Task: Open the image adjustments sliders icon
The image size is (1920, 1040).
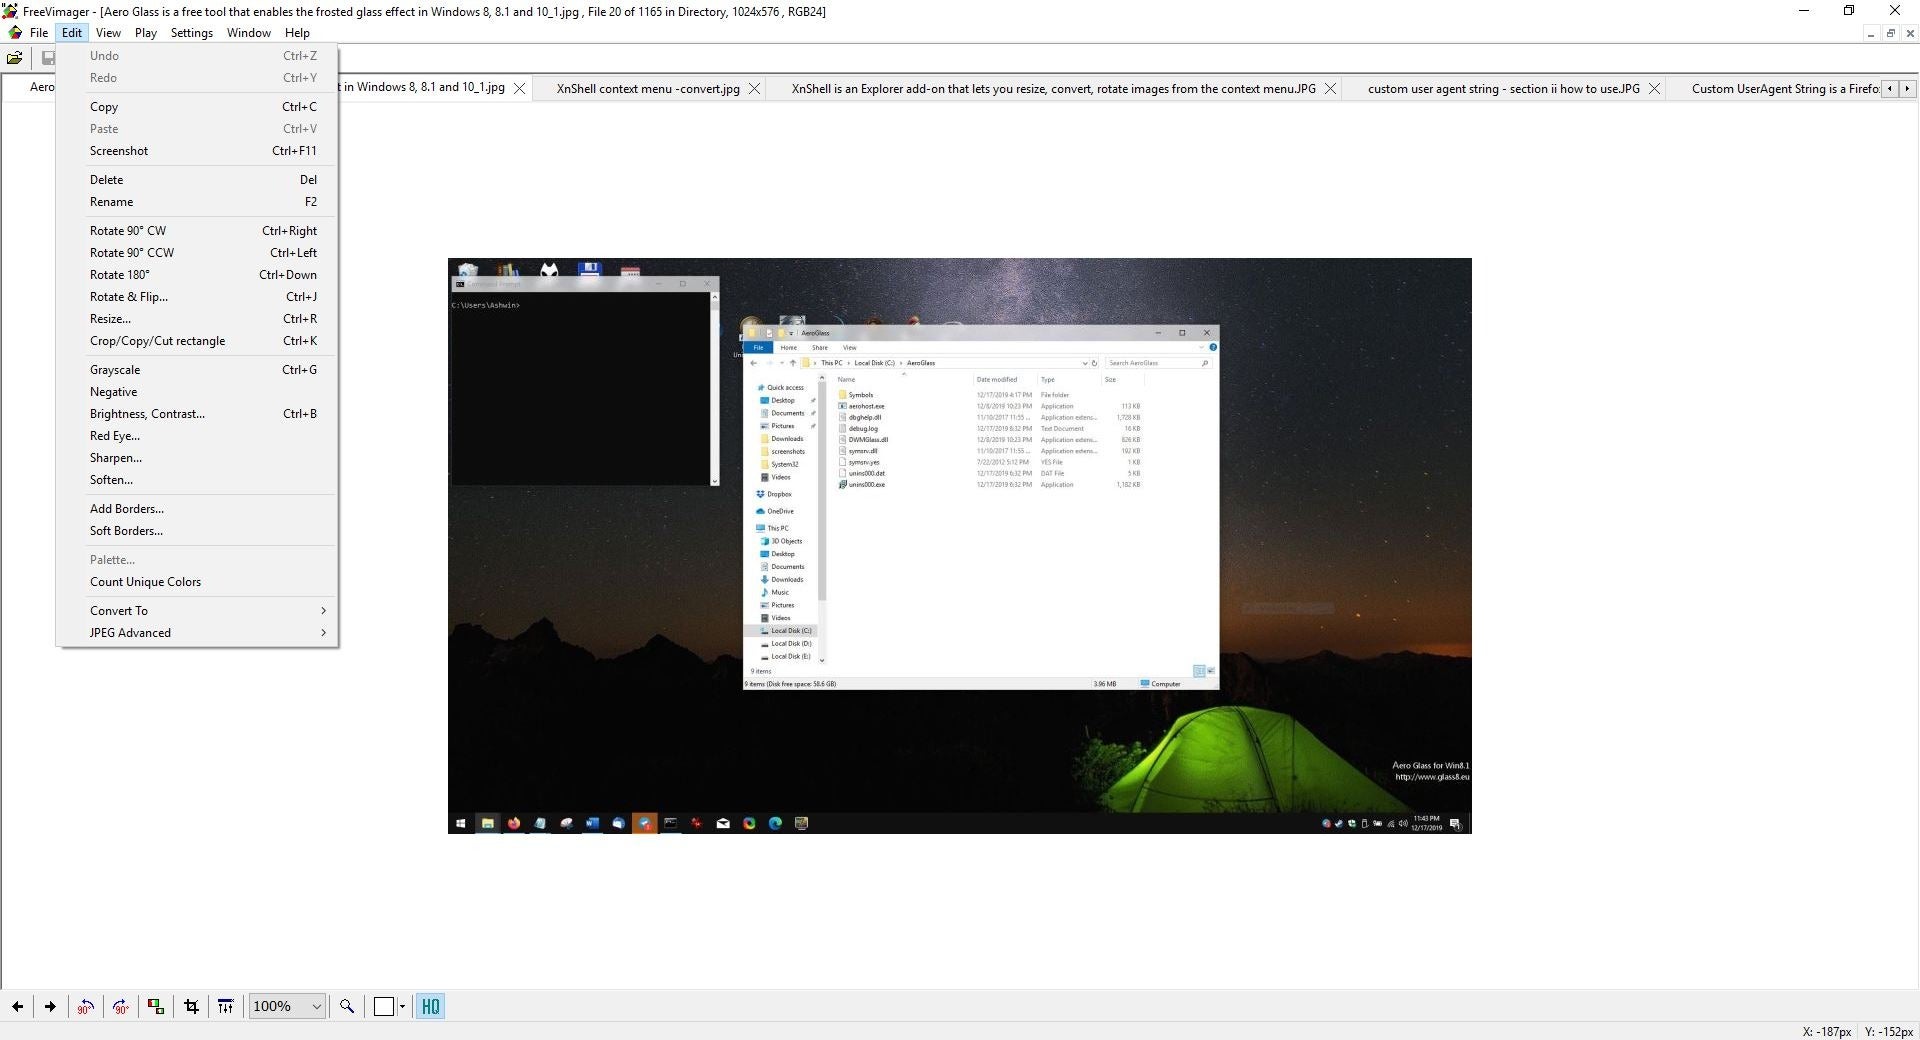Action: coord(226,1006)
